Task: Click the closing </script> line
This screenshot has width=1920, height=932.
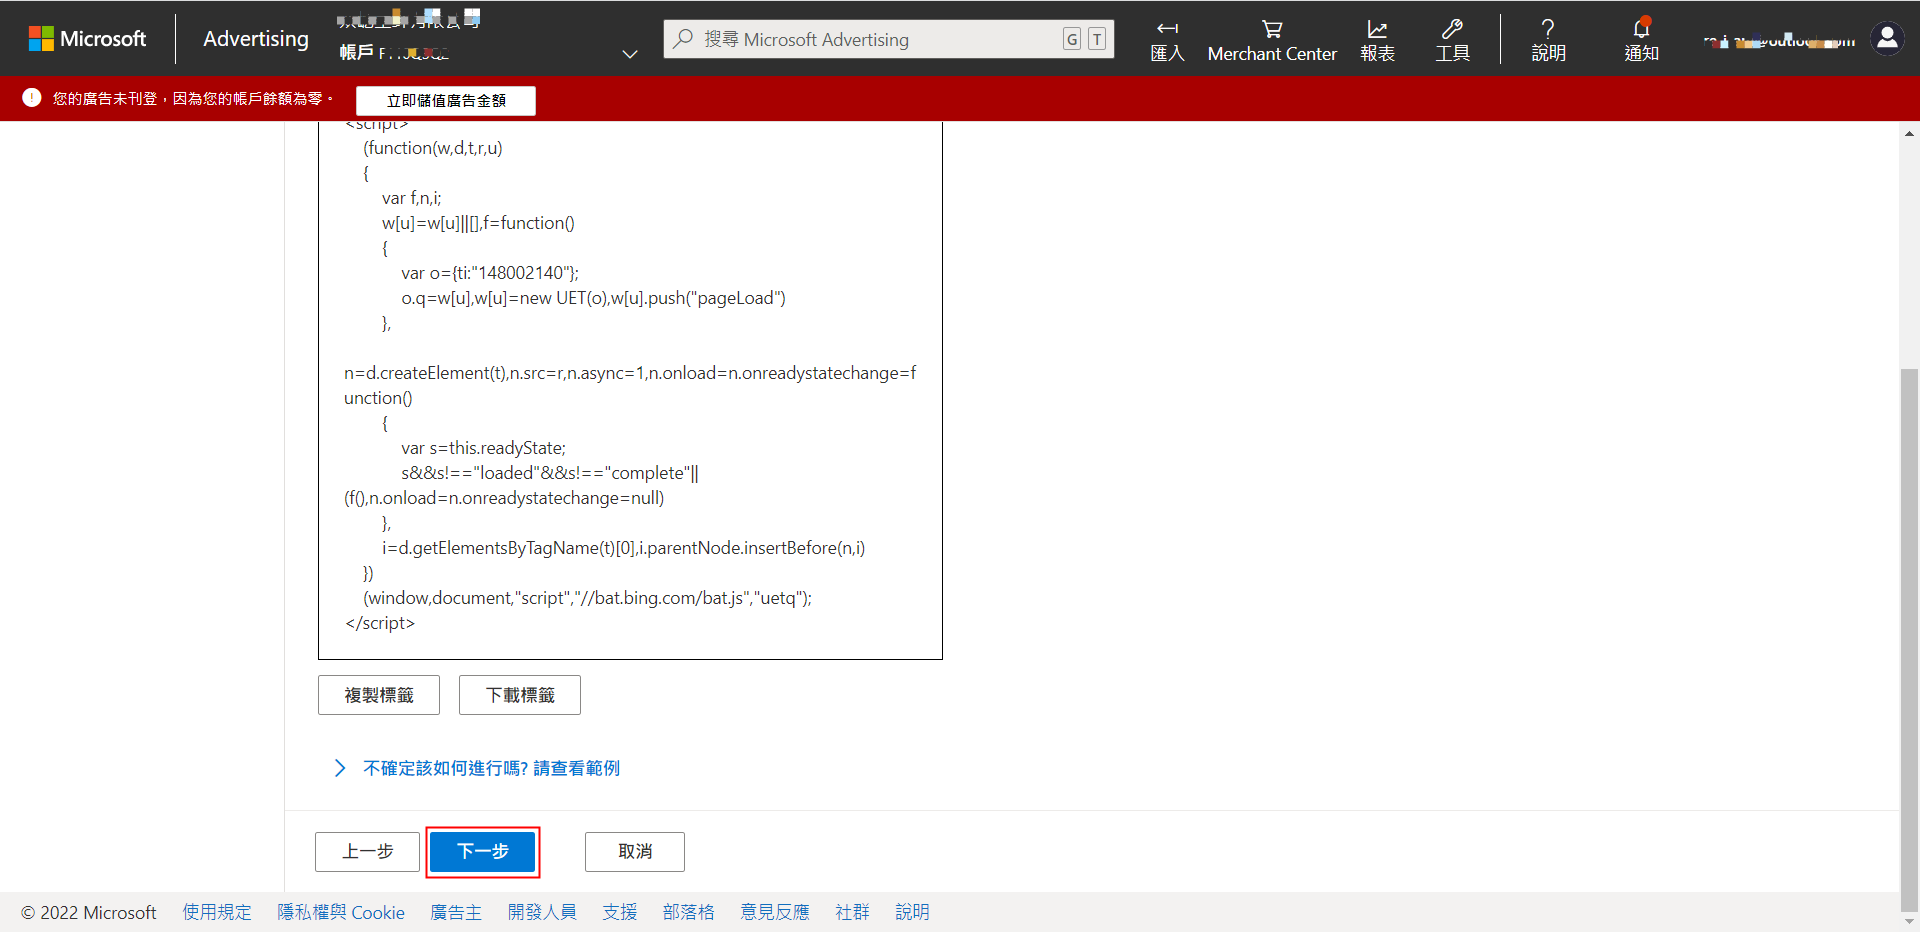Action: pyautogui.click(x=380, y=623)
